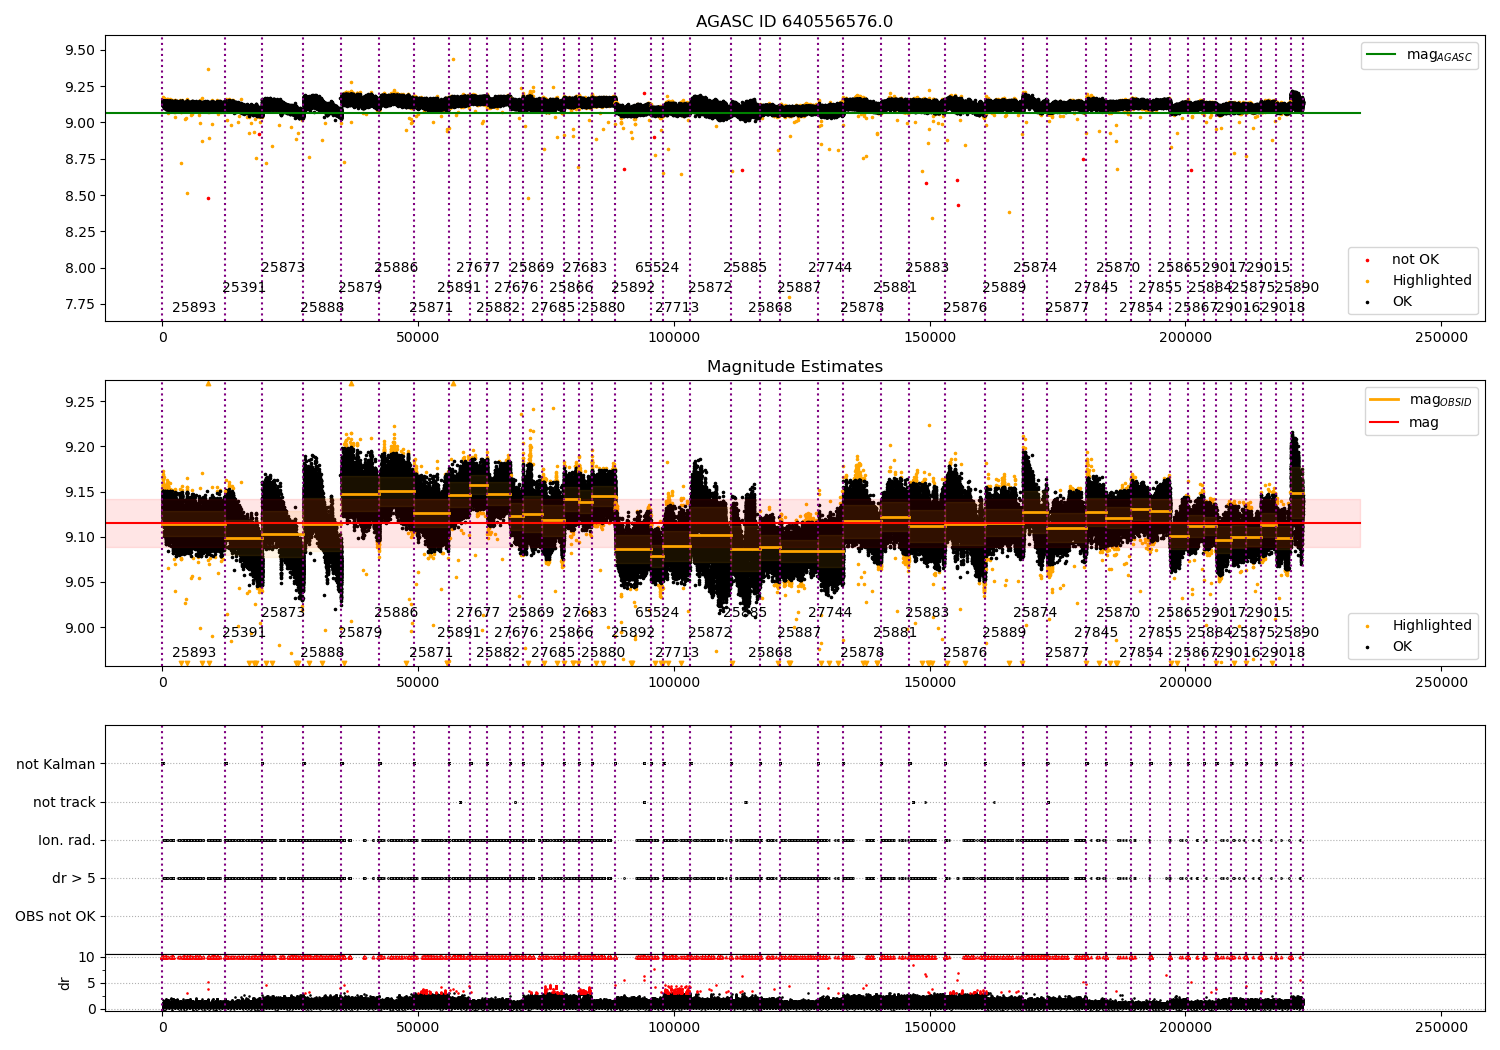This screenshot has width=1500, height=1050.
Task: Click the 9.15 y-axis tick label
Action: [x=80, y=493]
